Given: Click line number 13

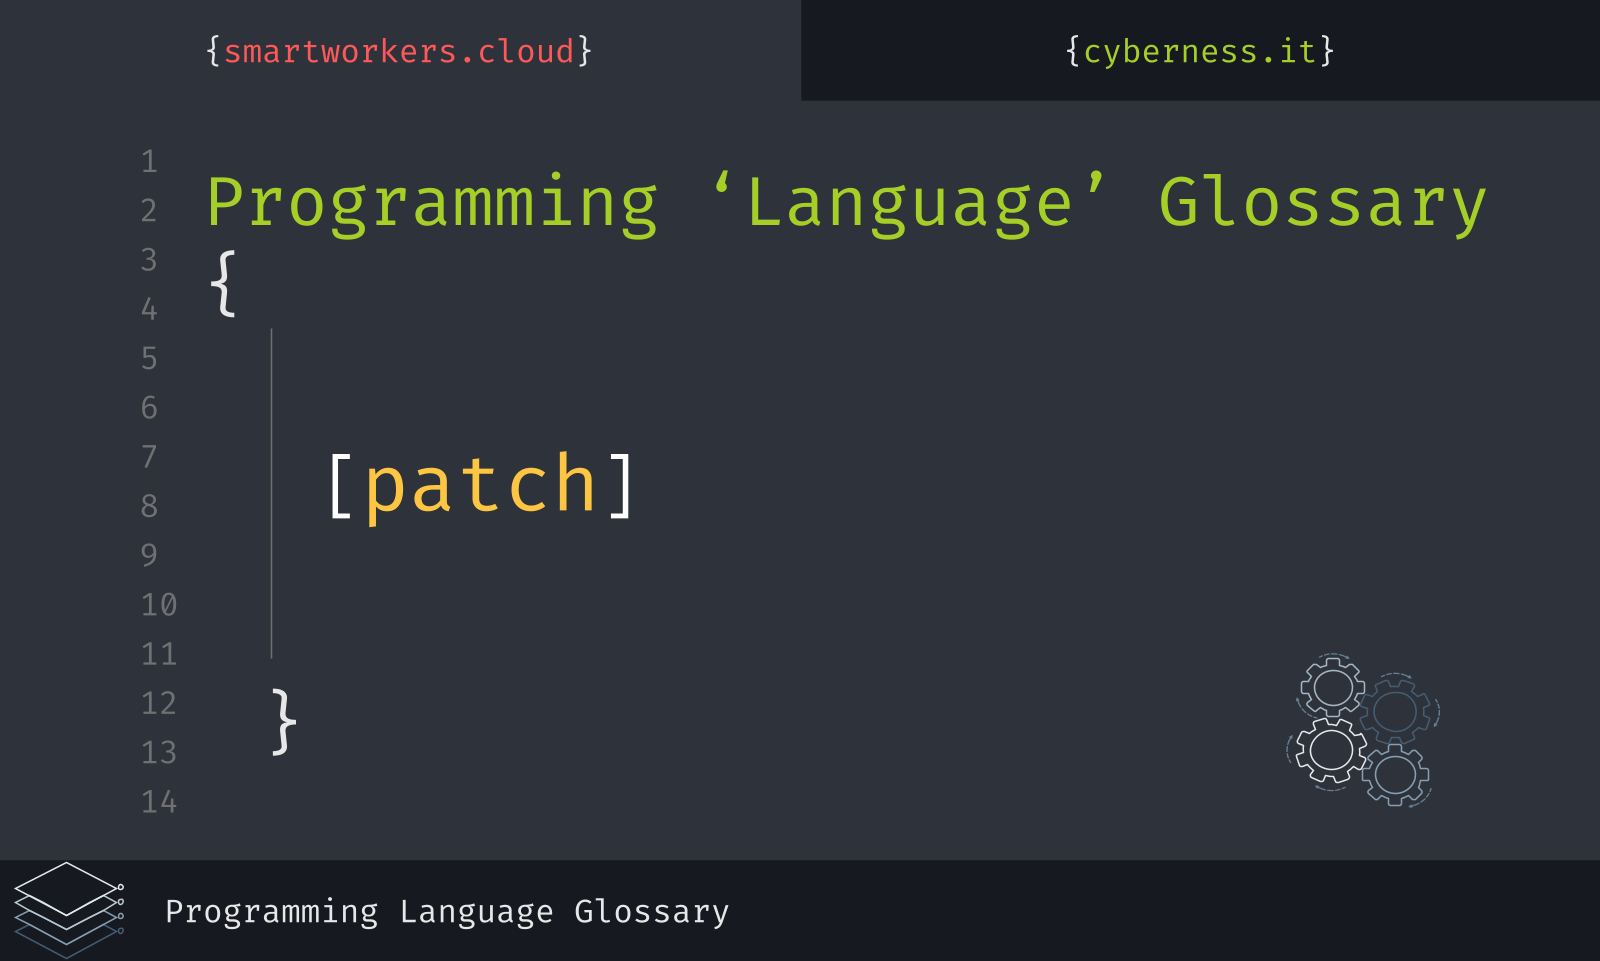Looking at the screenshot, I should (x=159, y=752).
